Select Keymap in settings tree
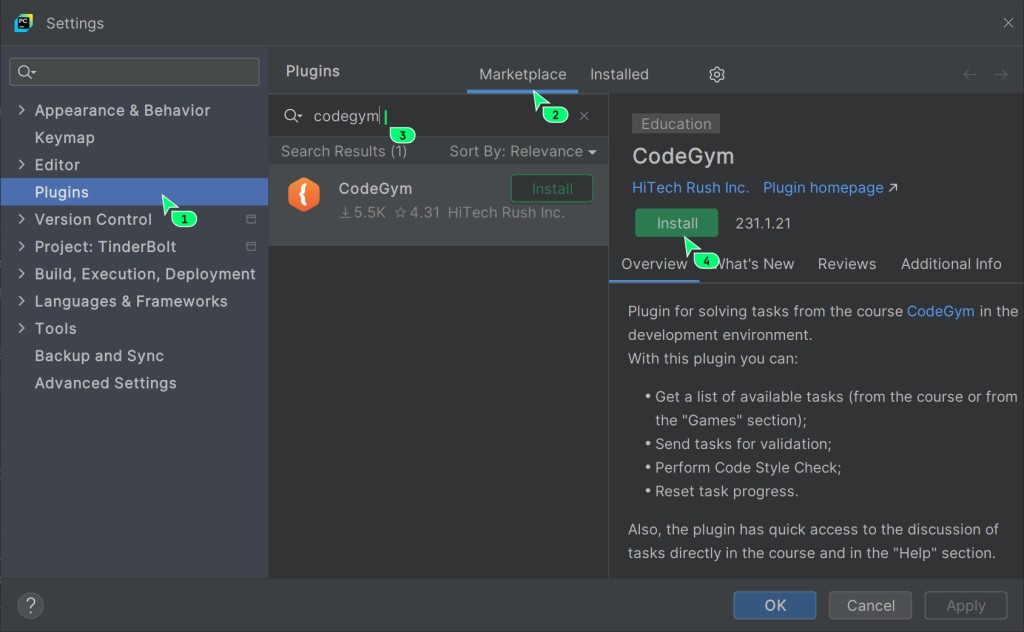The width and height of the screenshot is (1024, 632). click(x=64, y=138)
